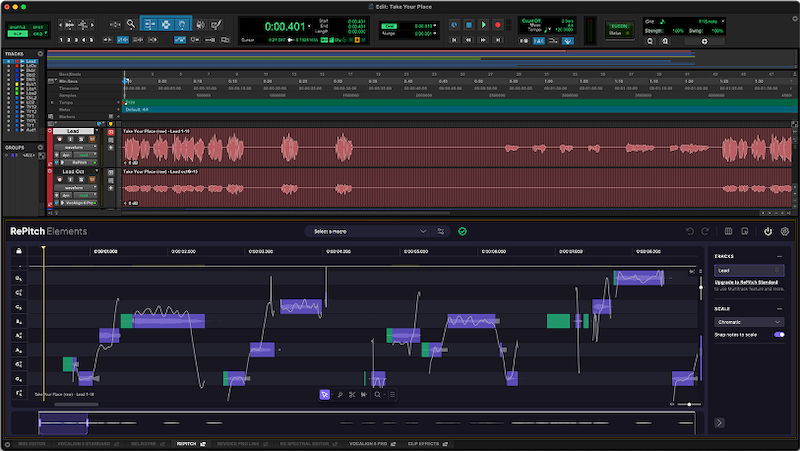Open RePitch settings gear icon
Screen dimensions: 800x451
(785, 231)
